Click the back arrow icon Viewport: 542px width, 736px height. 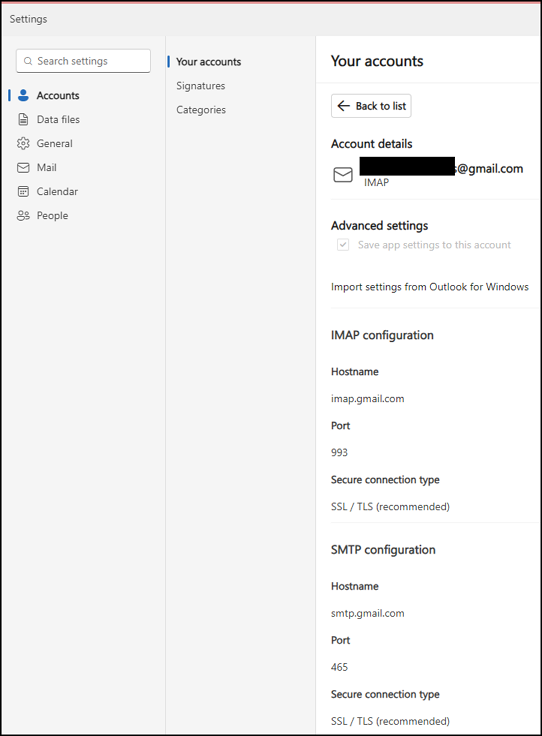point(344,106)
